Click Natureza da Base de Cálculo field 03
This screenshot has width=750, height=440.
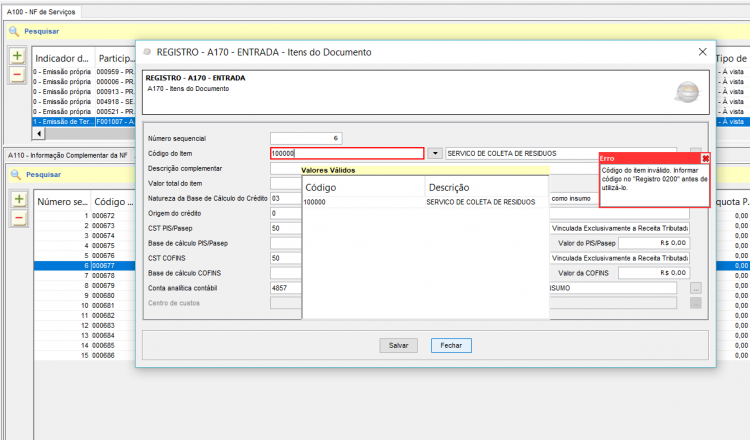pos(286,198)
